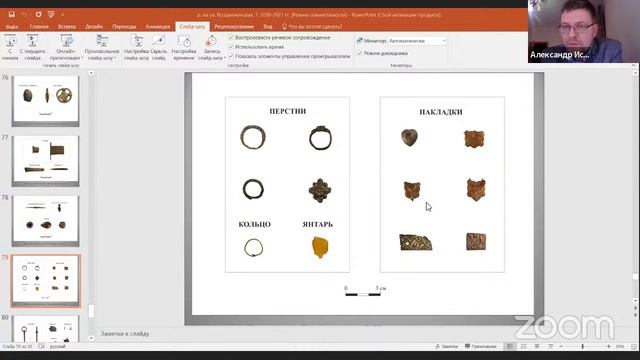Switch to 'Главная' ribbon tab
Viewport: 640px width, 360px height.
pyautogui.click(x=39, y=27)
